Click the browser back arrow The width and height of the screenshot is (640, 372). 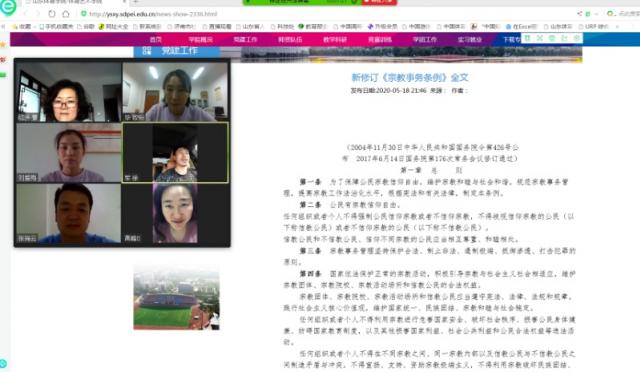[25, 14]
